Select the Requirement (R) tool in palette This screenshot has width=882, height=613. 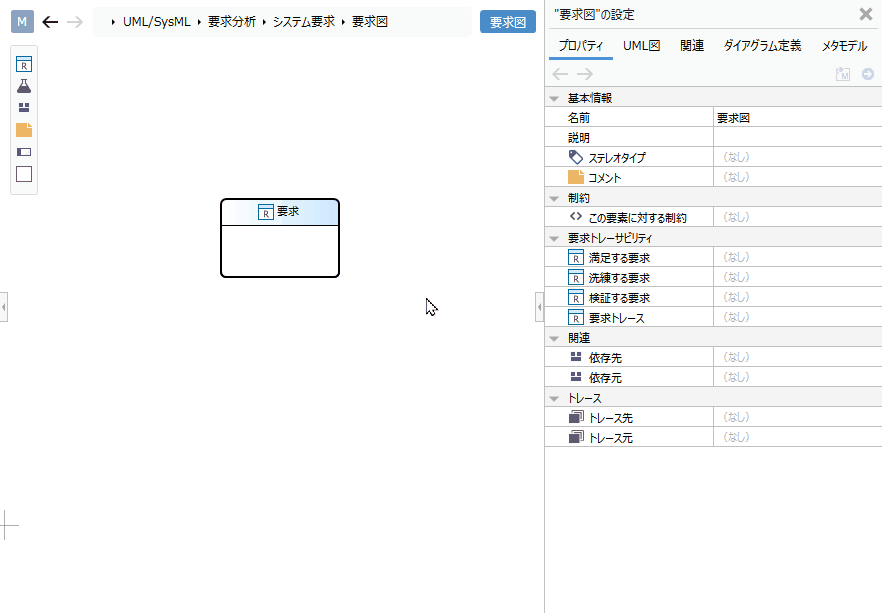(x=24, y=64)
